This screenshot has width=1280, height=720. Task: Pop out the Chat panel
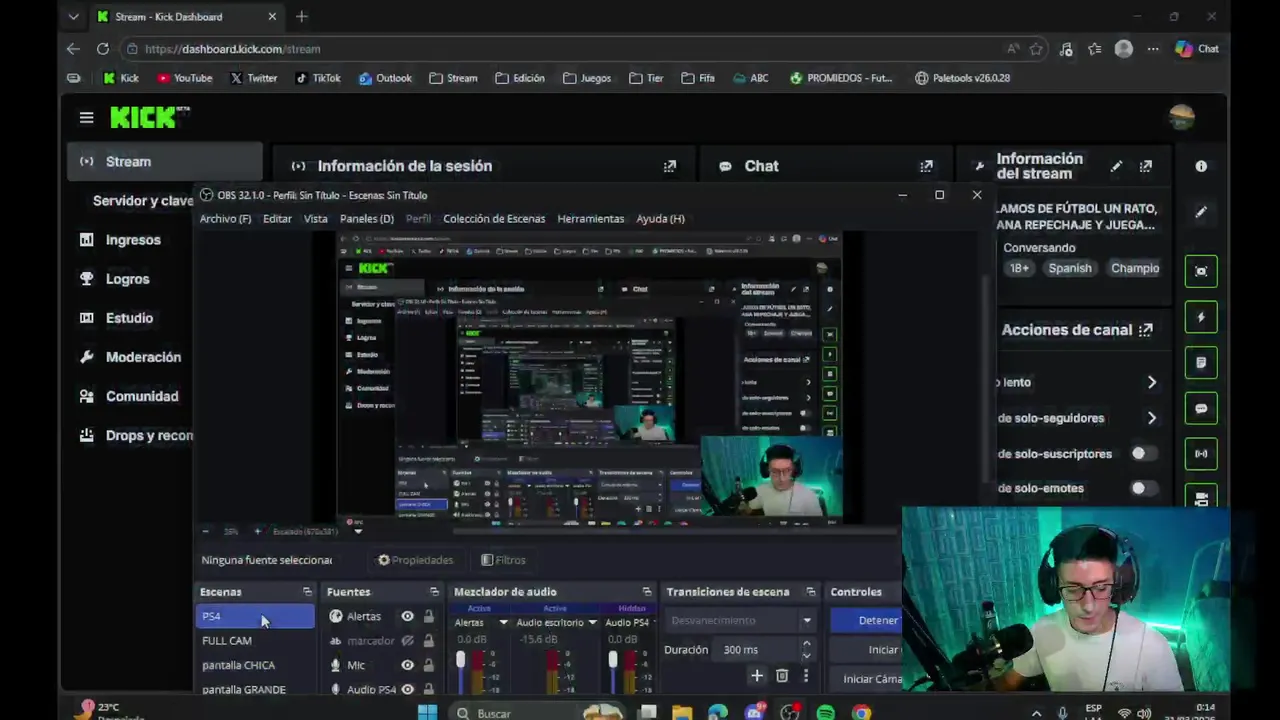tap(926, 166)
